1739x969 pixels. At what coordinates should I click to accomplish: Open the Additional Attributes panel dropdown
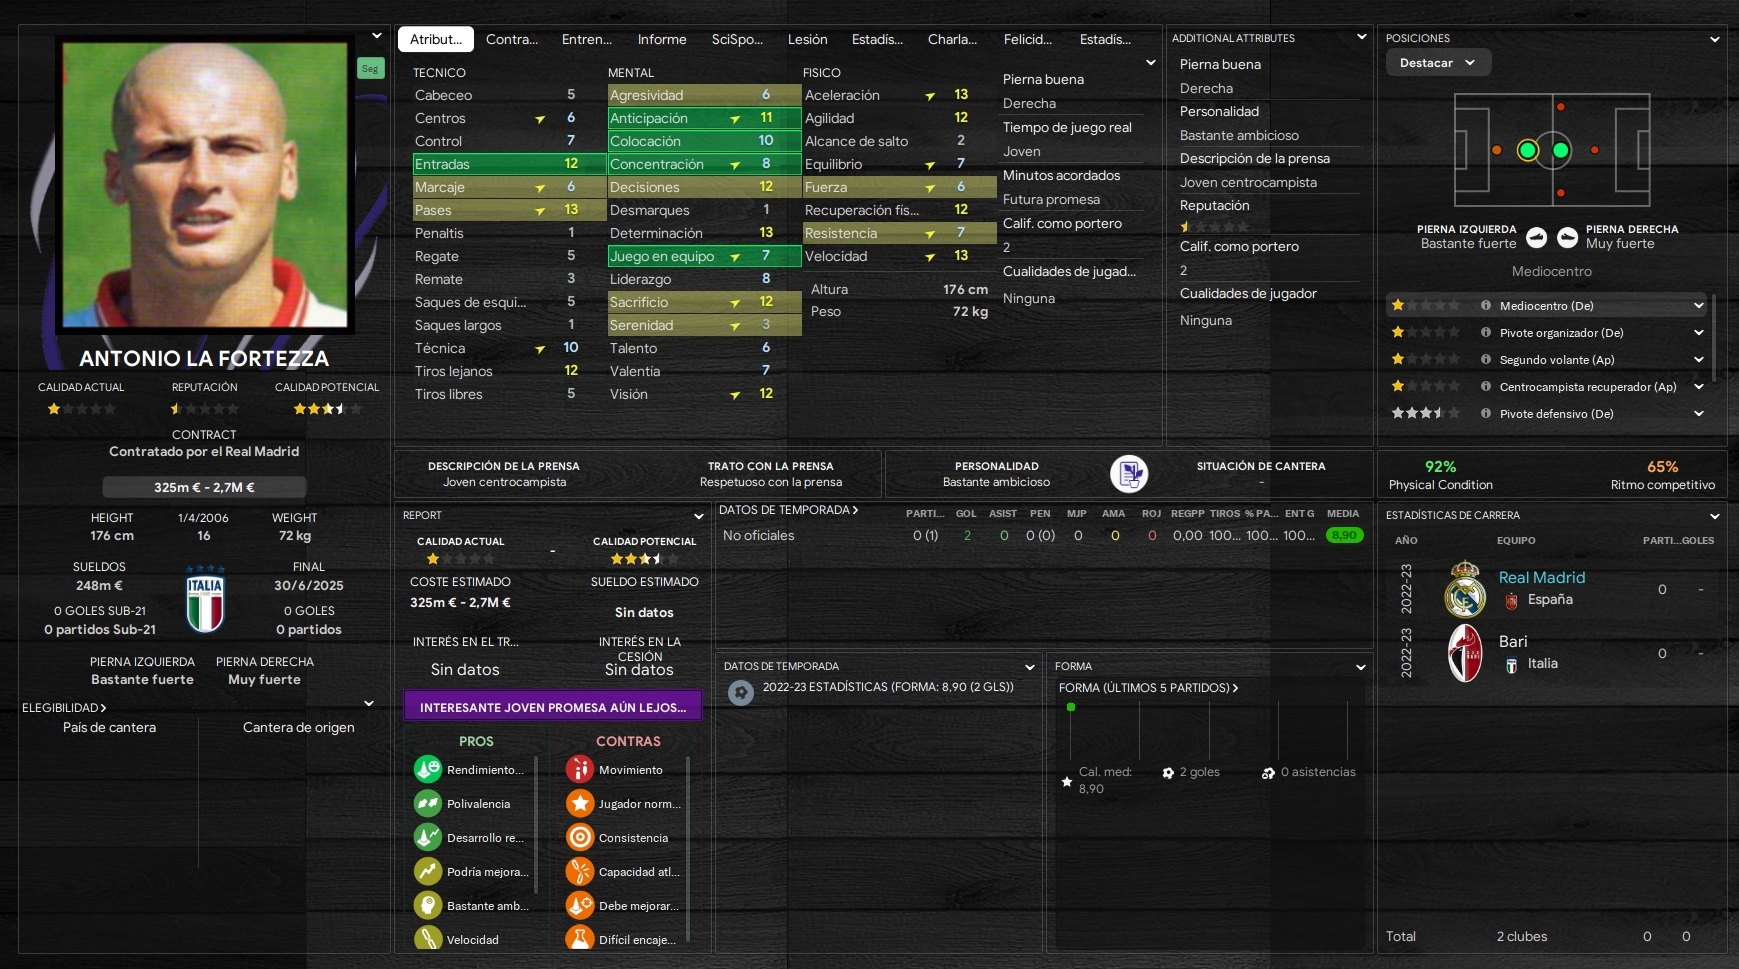[x=1361, y=37]
